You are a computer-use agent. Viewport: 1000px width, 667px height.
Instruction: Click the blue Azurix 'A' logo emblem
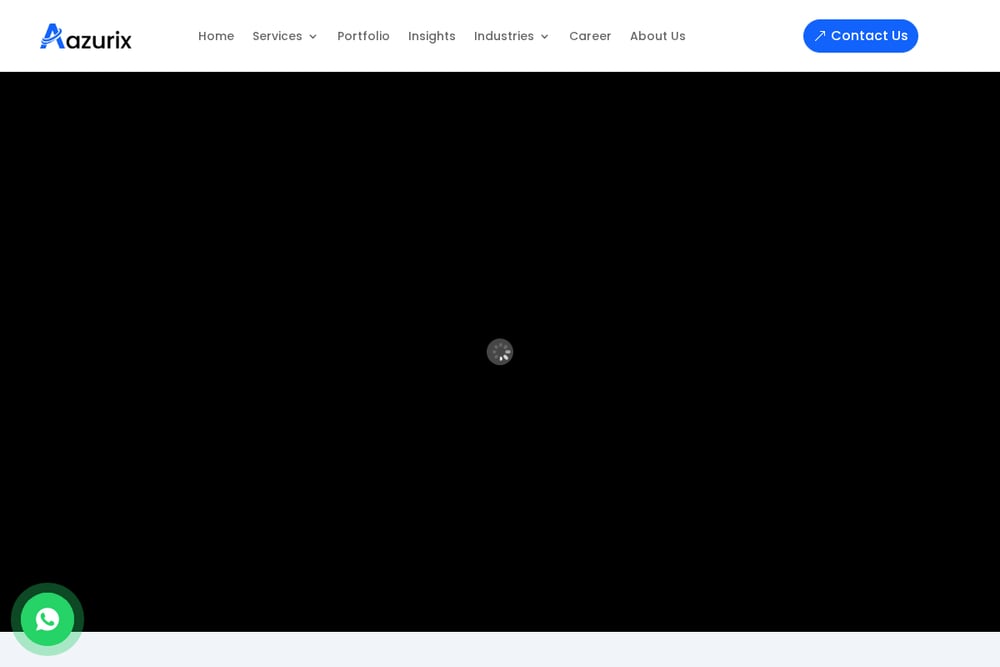(x=52, y=36)
